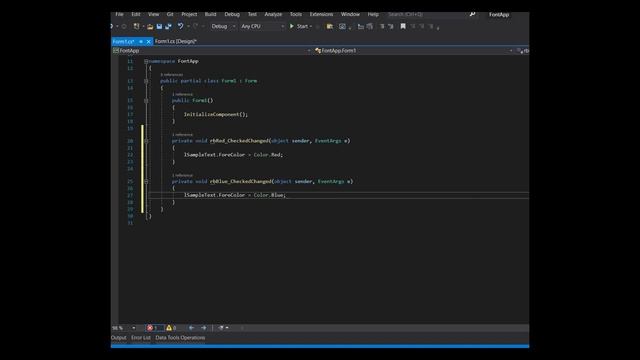Open the Analyze menu

point(273,14)
